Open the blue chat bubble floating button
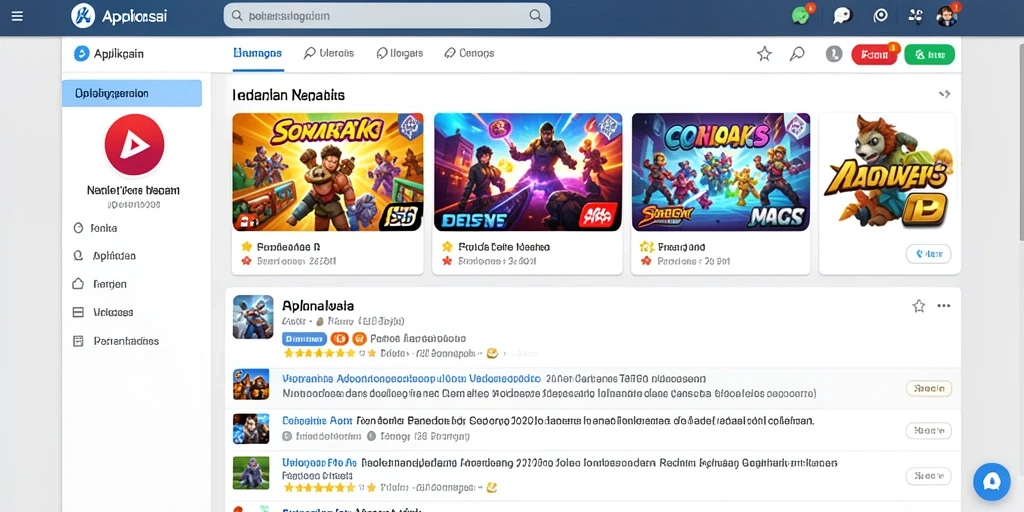 [x=991, y=482]
